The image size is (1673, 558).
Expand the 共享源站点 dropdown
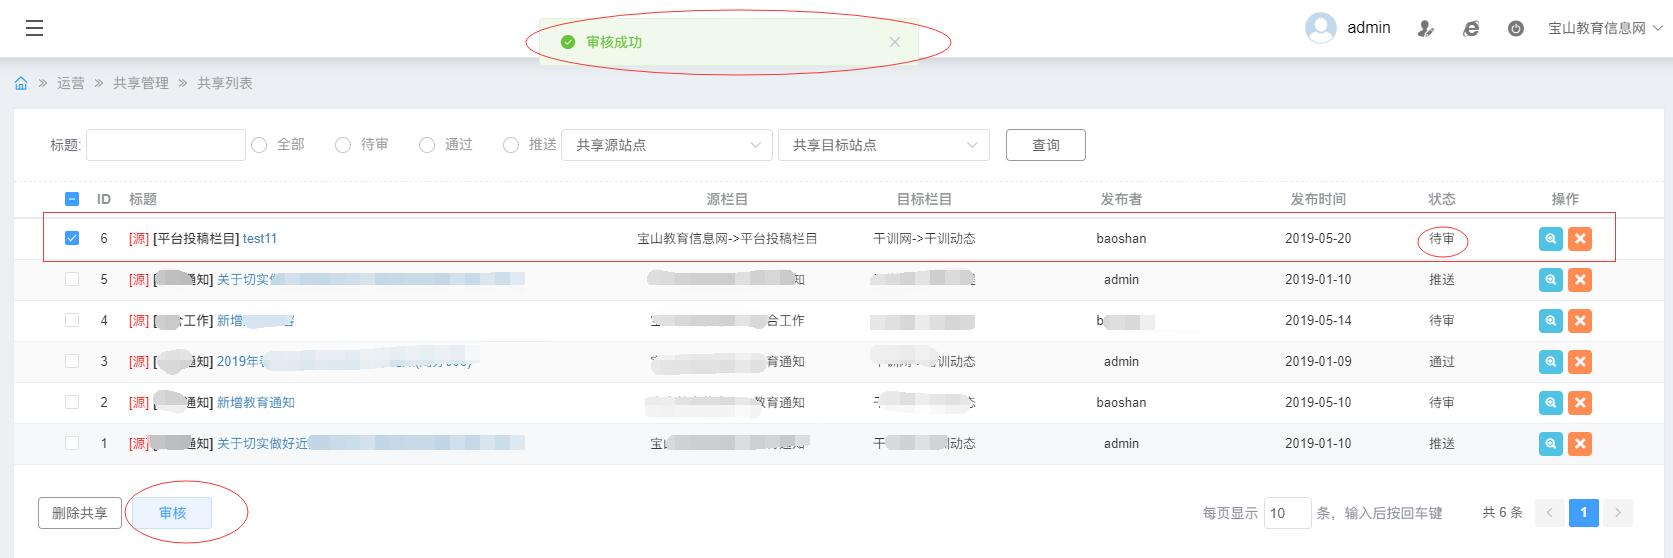pyautogui.click(x=667, y=145)
